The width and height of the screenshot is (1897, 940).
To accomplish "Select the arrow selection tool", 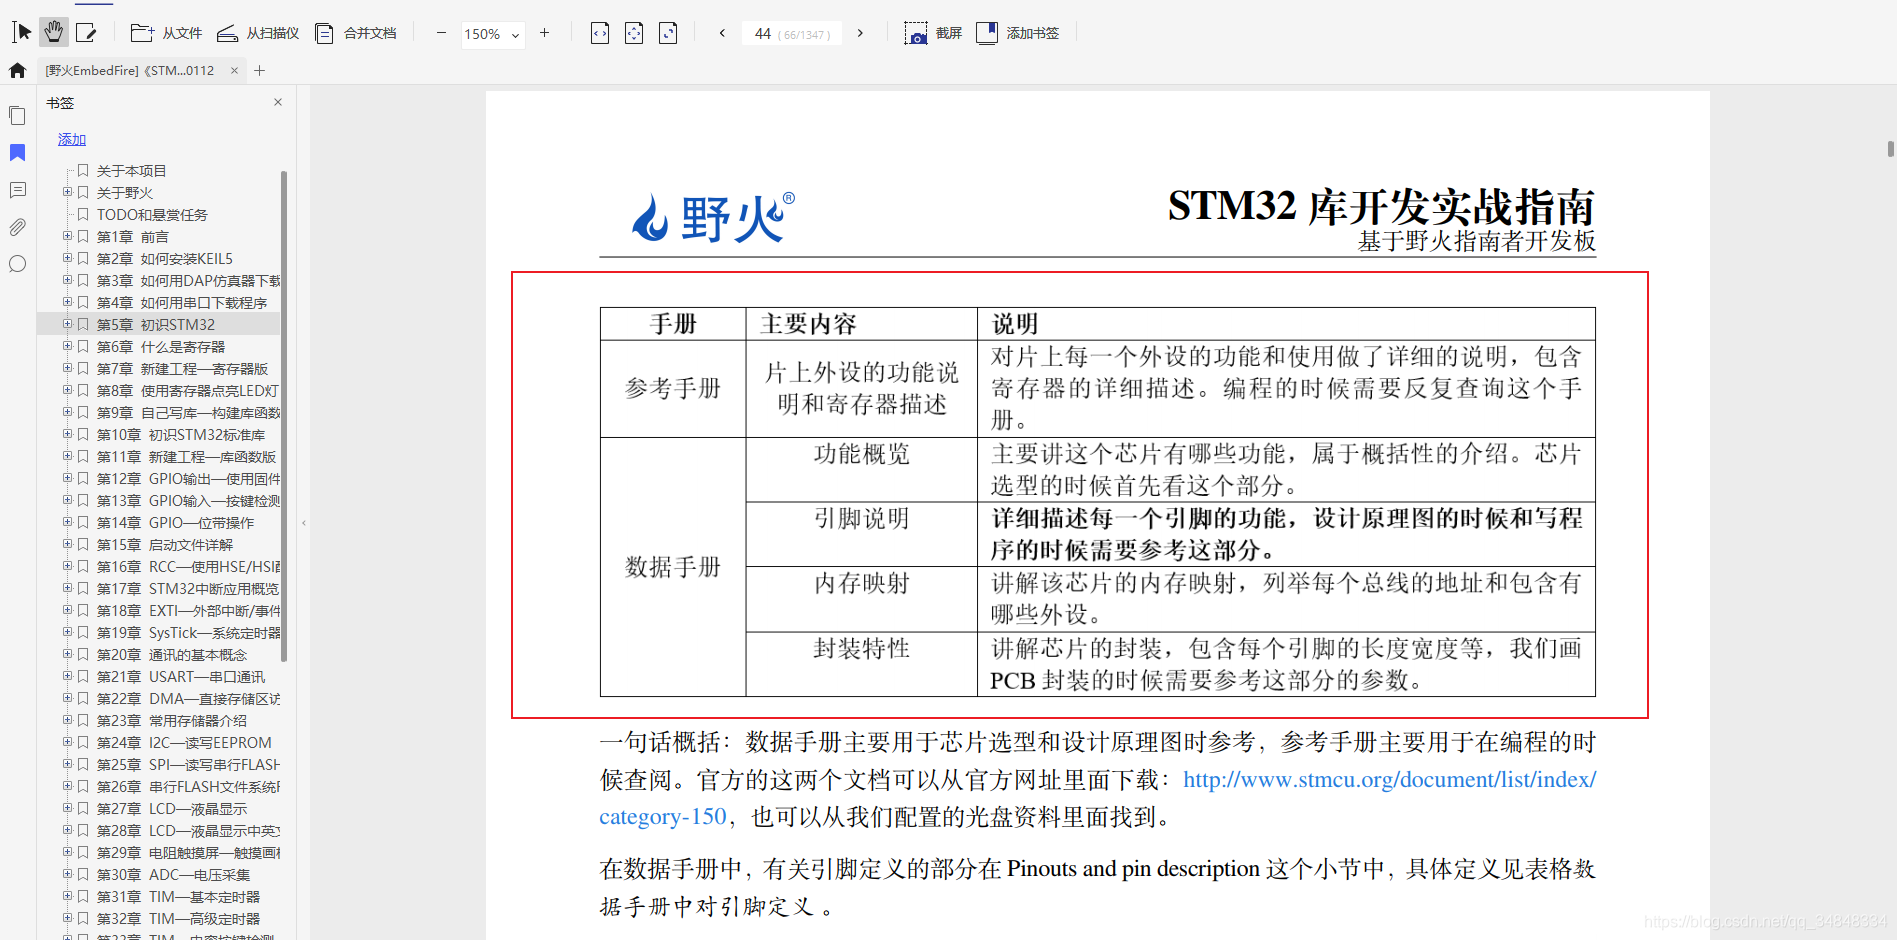I will click(22, 33).
